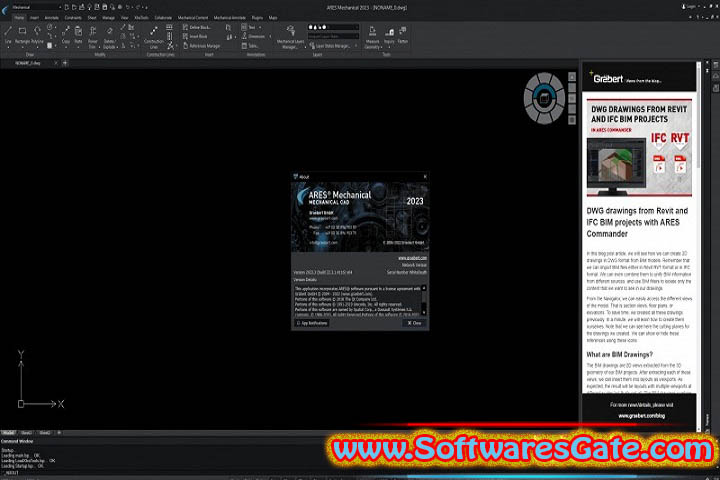Screen dimensions: 720x480
Task: Select the Construction Lines tool
Action: [154, 37]
